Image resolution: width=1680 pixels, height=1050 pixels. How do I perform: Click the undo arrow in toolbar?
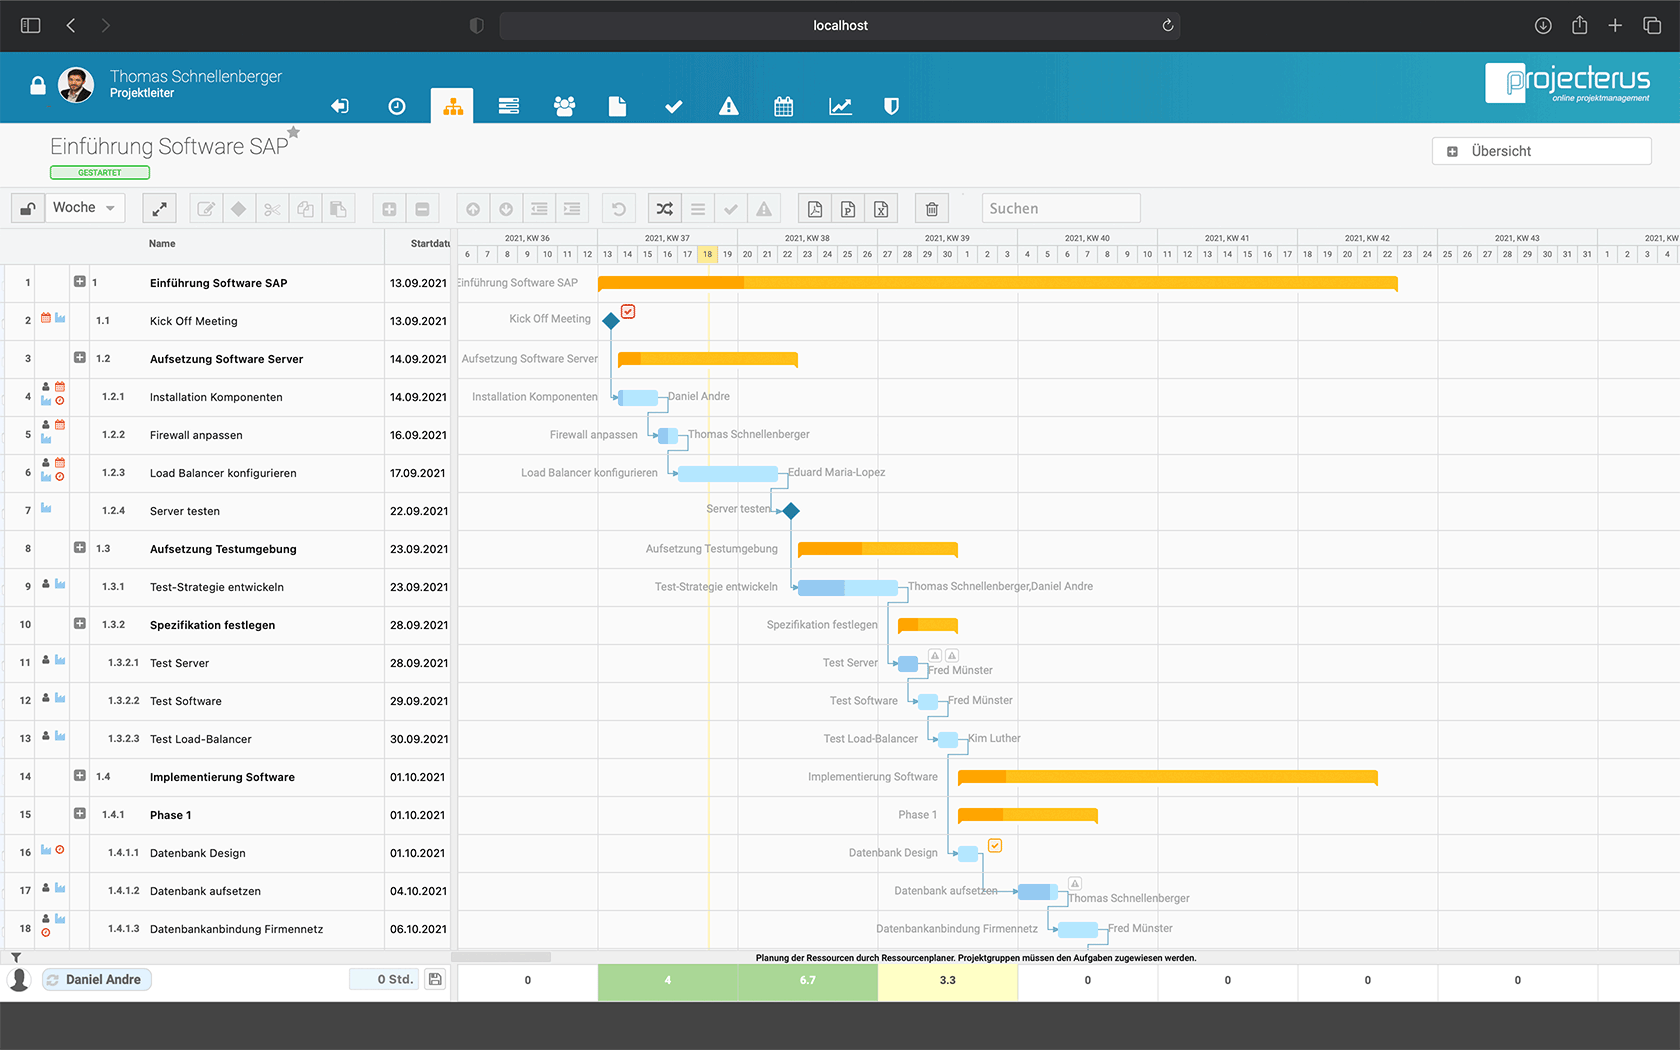(619, 209)
